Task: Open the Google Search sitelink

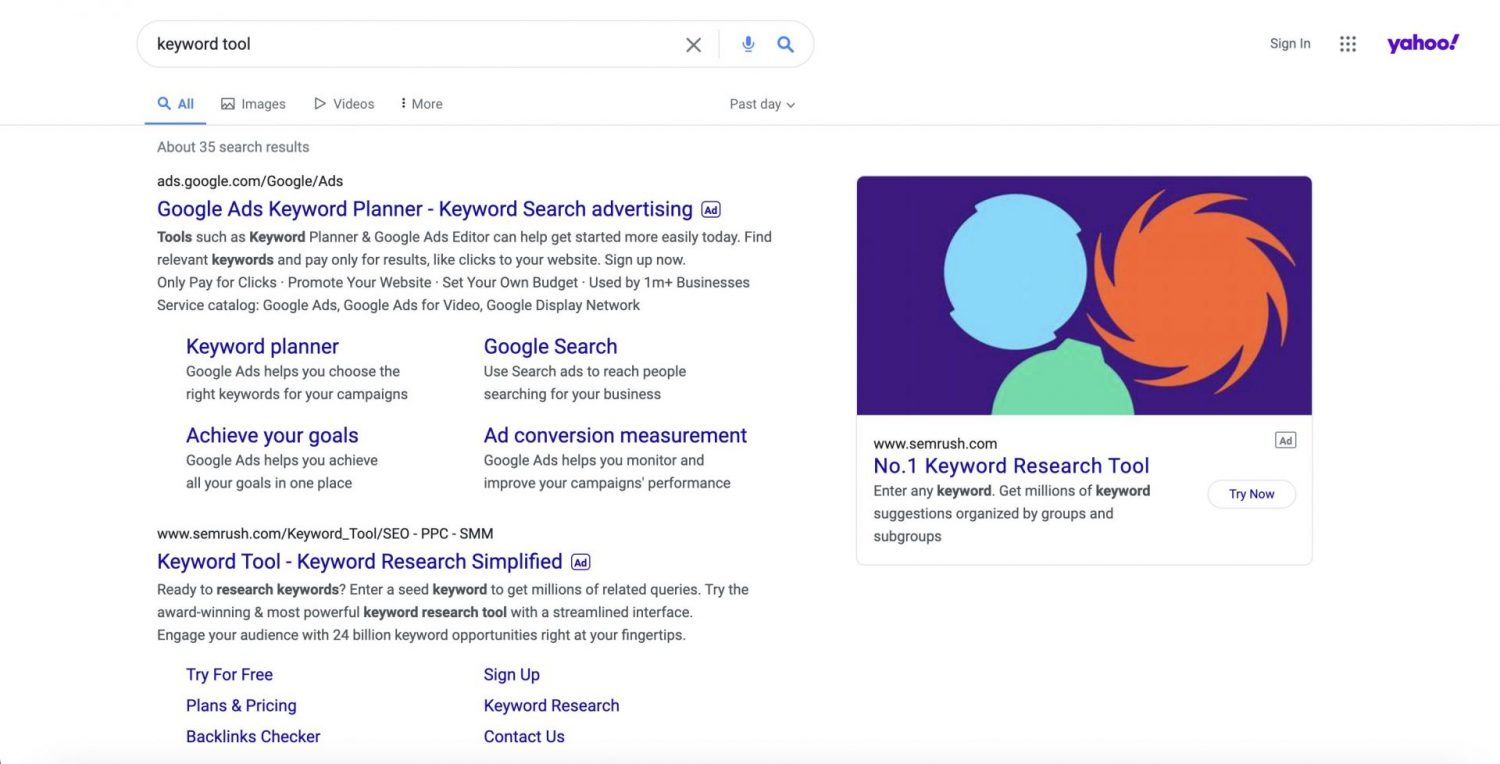Action: 550,347
